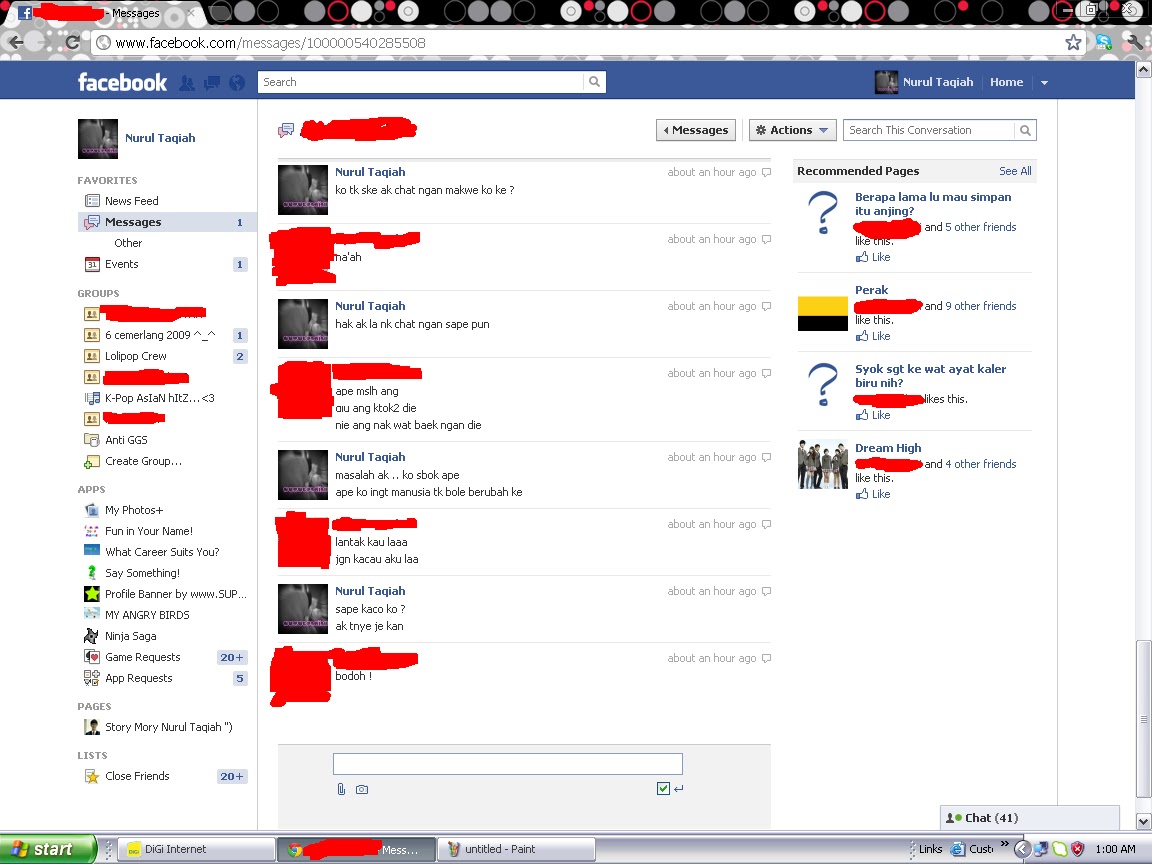Click See All recommended pages
The height and width of the screenshot is (864, 1152).
[x=1015, y=170]
